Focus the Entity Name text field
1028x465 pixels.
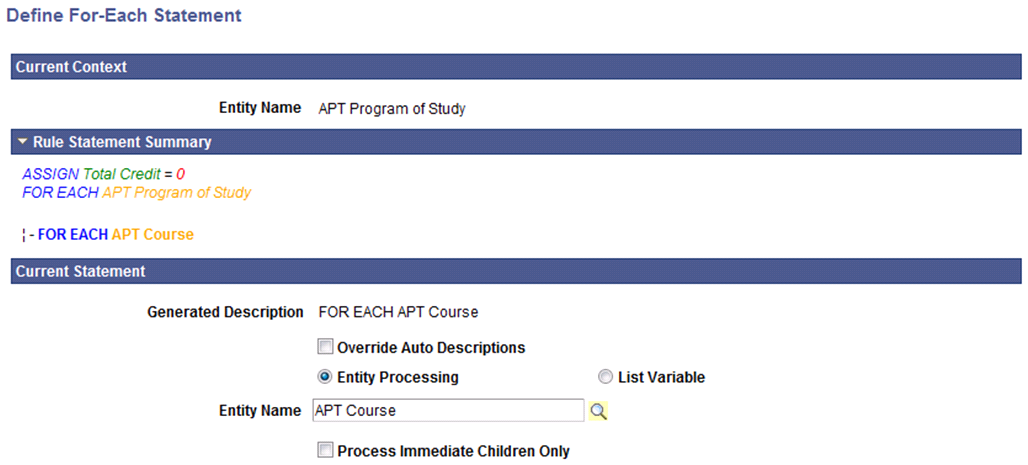(448, 411)
